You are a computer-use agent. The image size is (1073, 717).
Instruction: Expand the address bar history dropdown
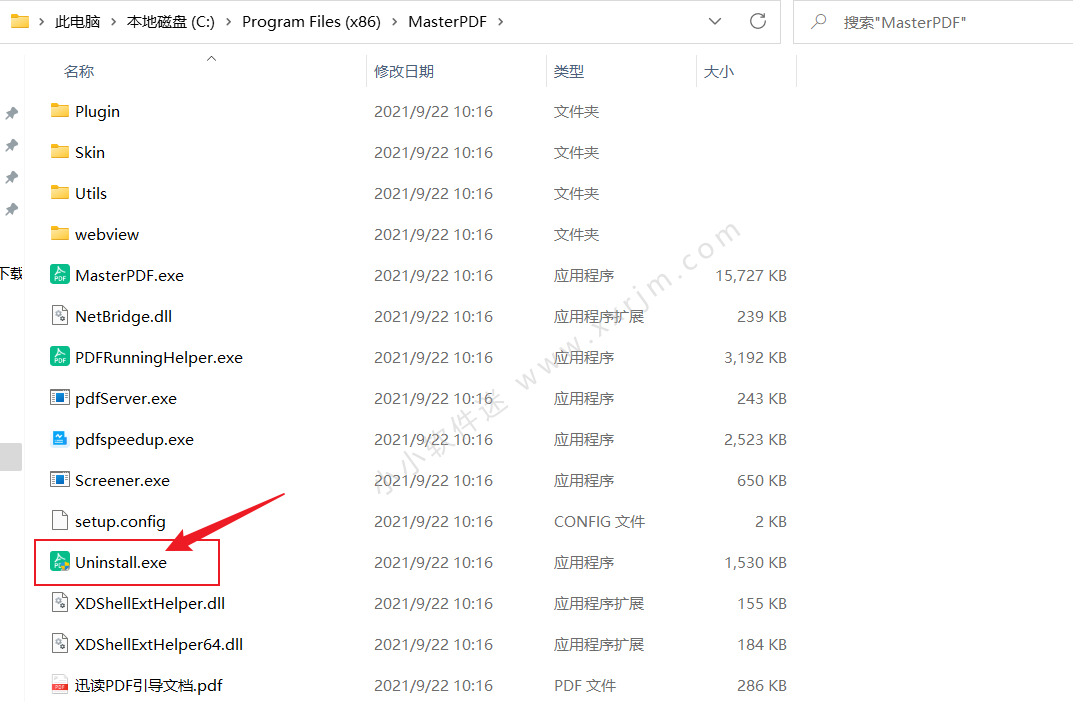715,22
